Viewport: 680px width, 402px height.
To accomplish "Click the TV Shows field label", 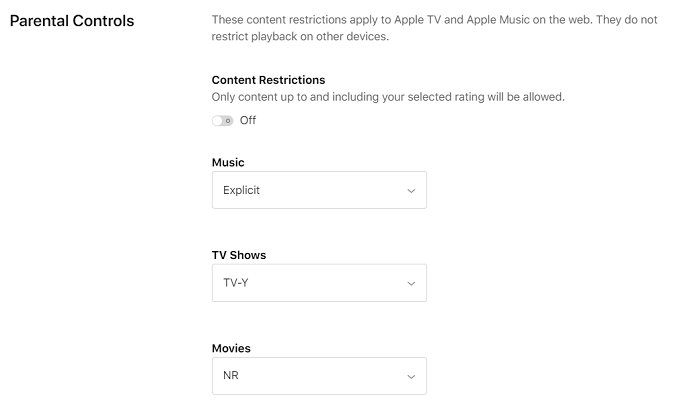I will [x=239, y=255].
